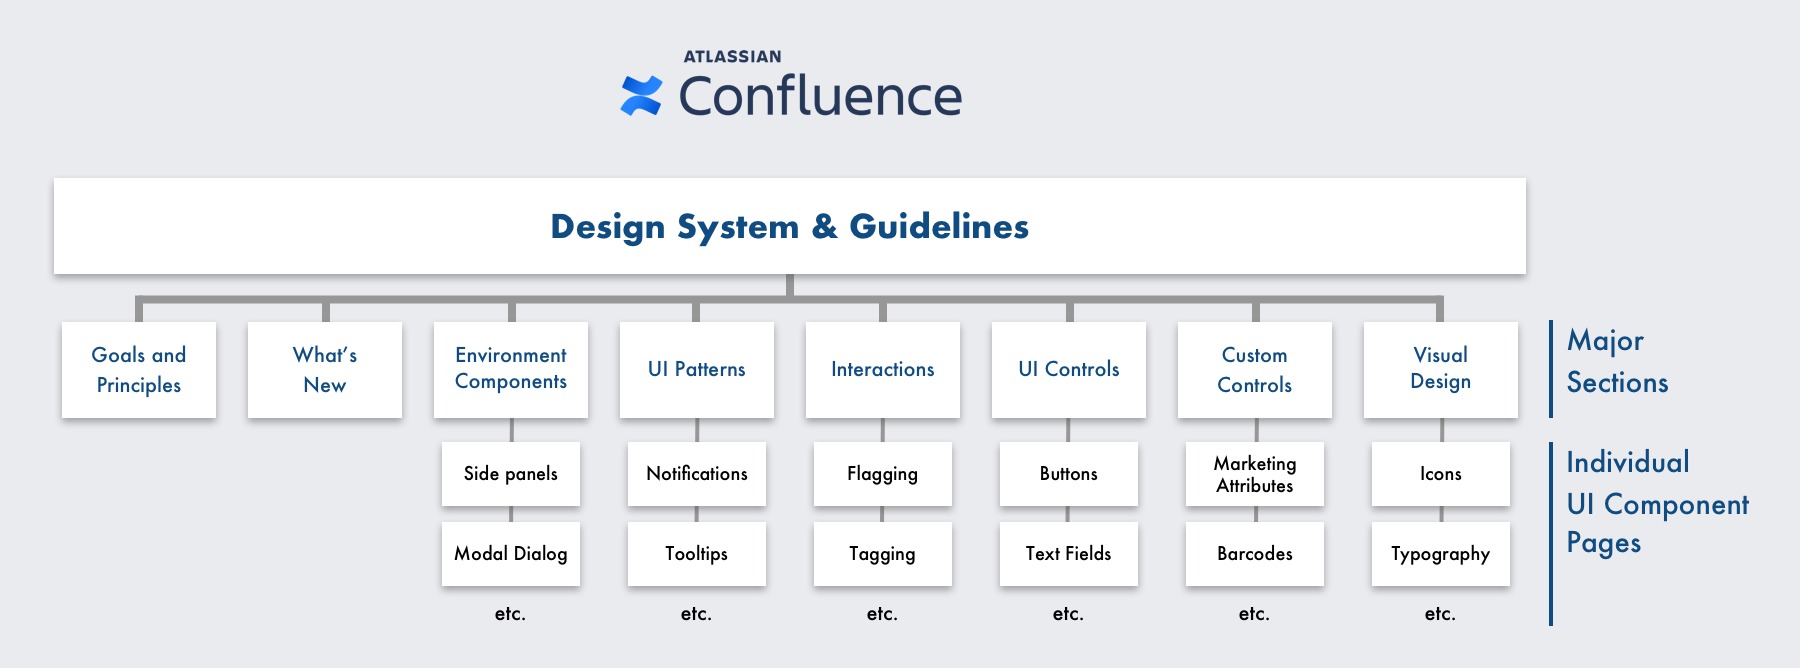Viewport: 1800px width, 668px height.
Task: Click the Confluence logo icon
Action: point(641,96)
